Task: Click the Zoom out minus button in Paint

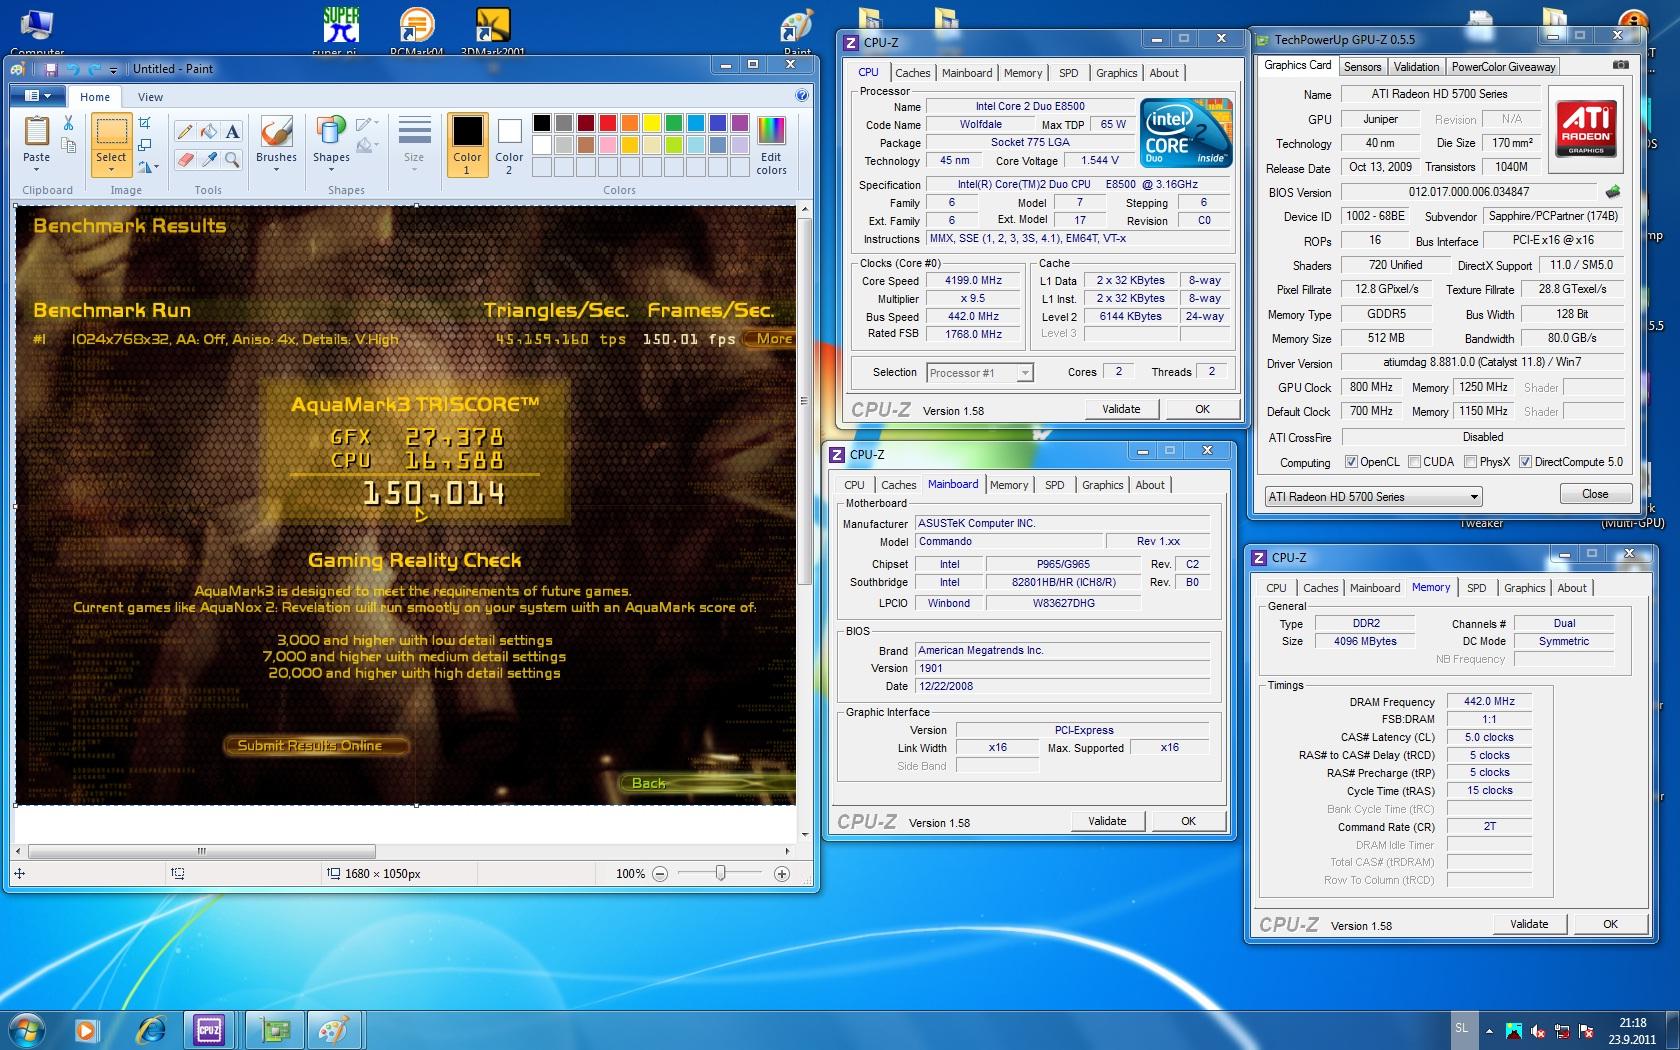Action: coord(660,874)
